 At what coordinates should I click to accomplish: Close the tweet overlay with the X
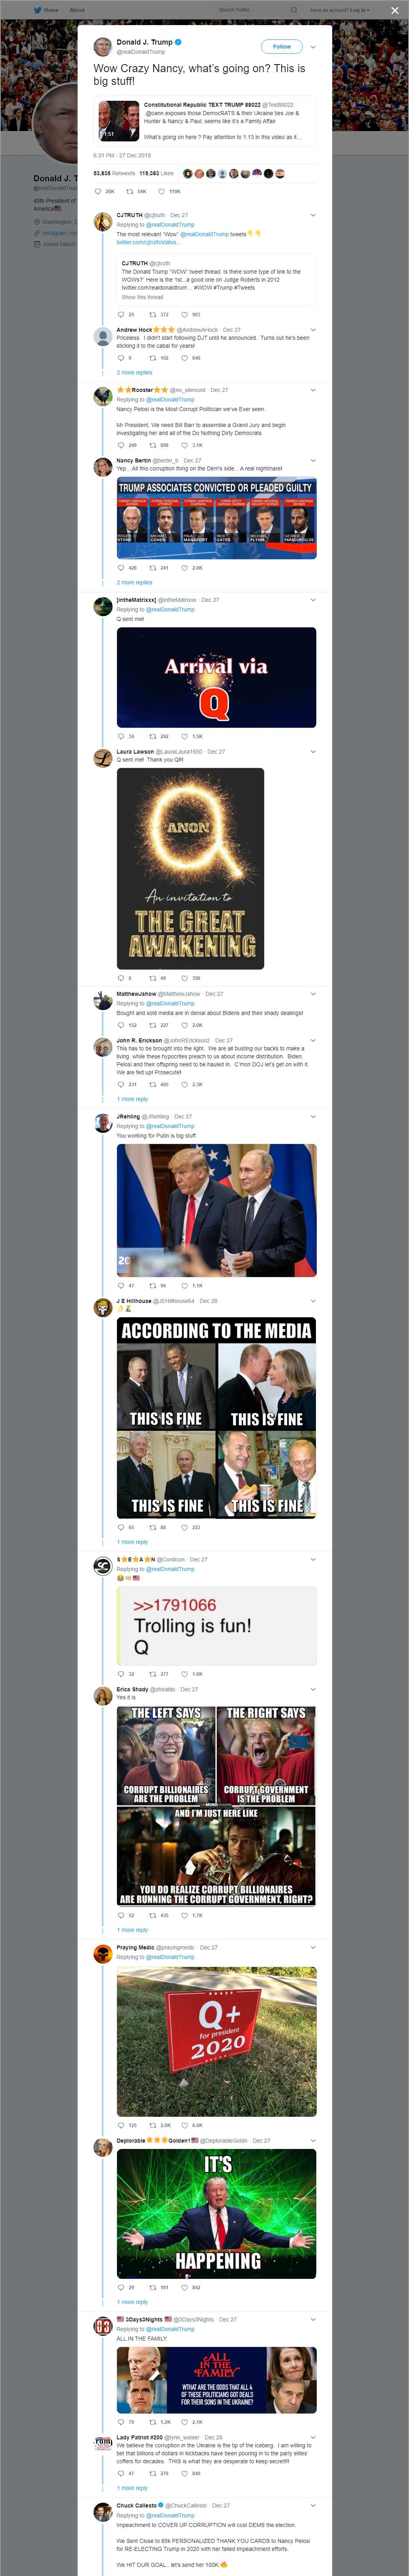395,10
